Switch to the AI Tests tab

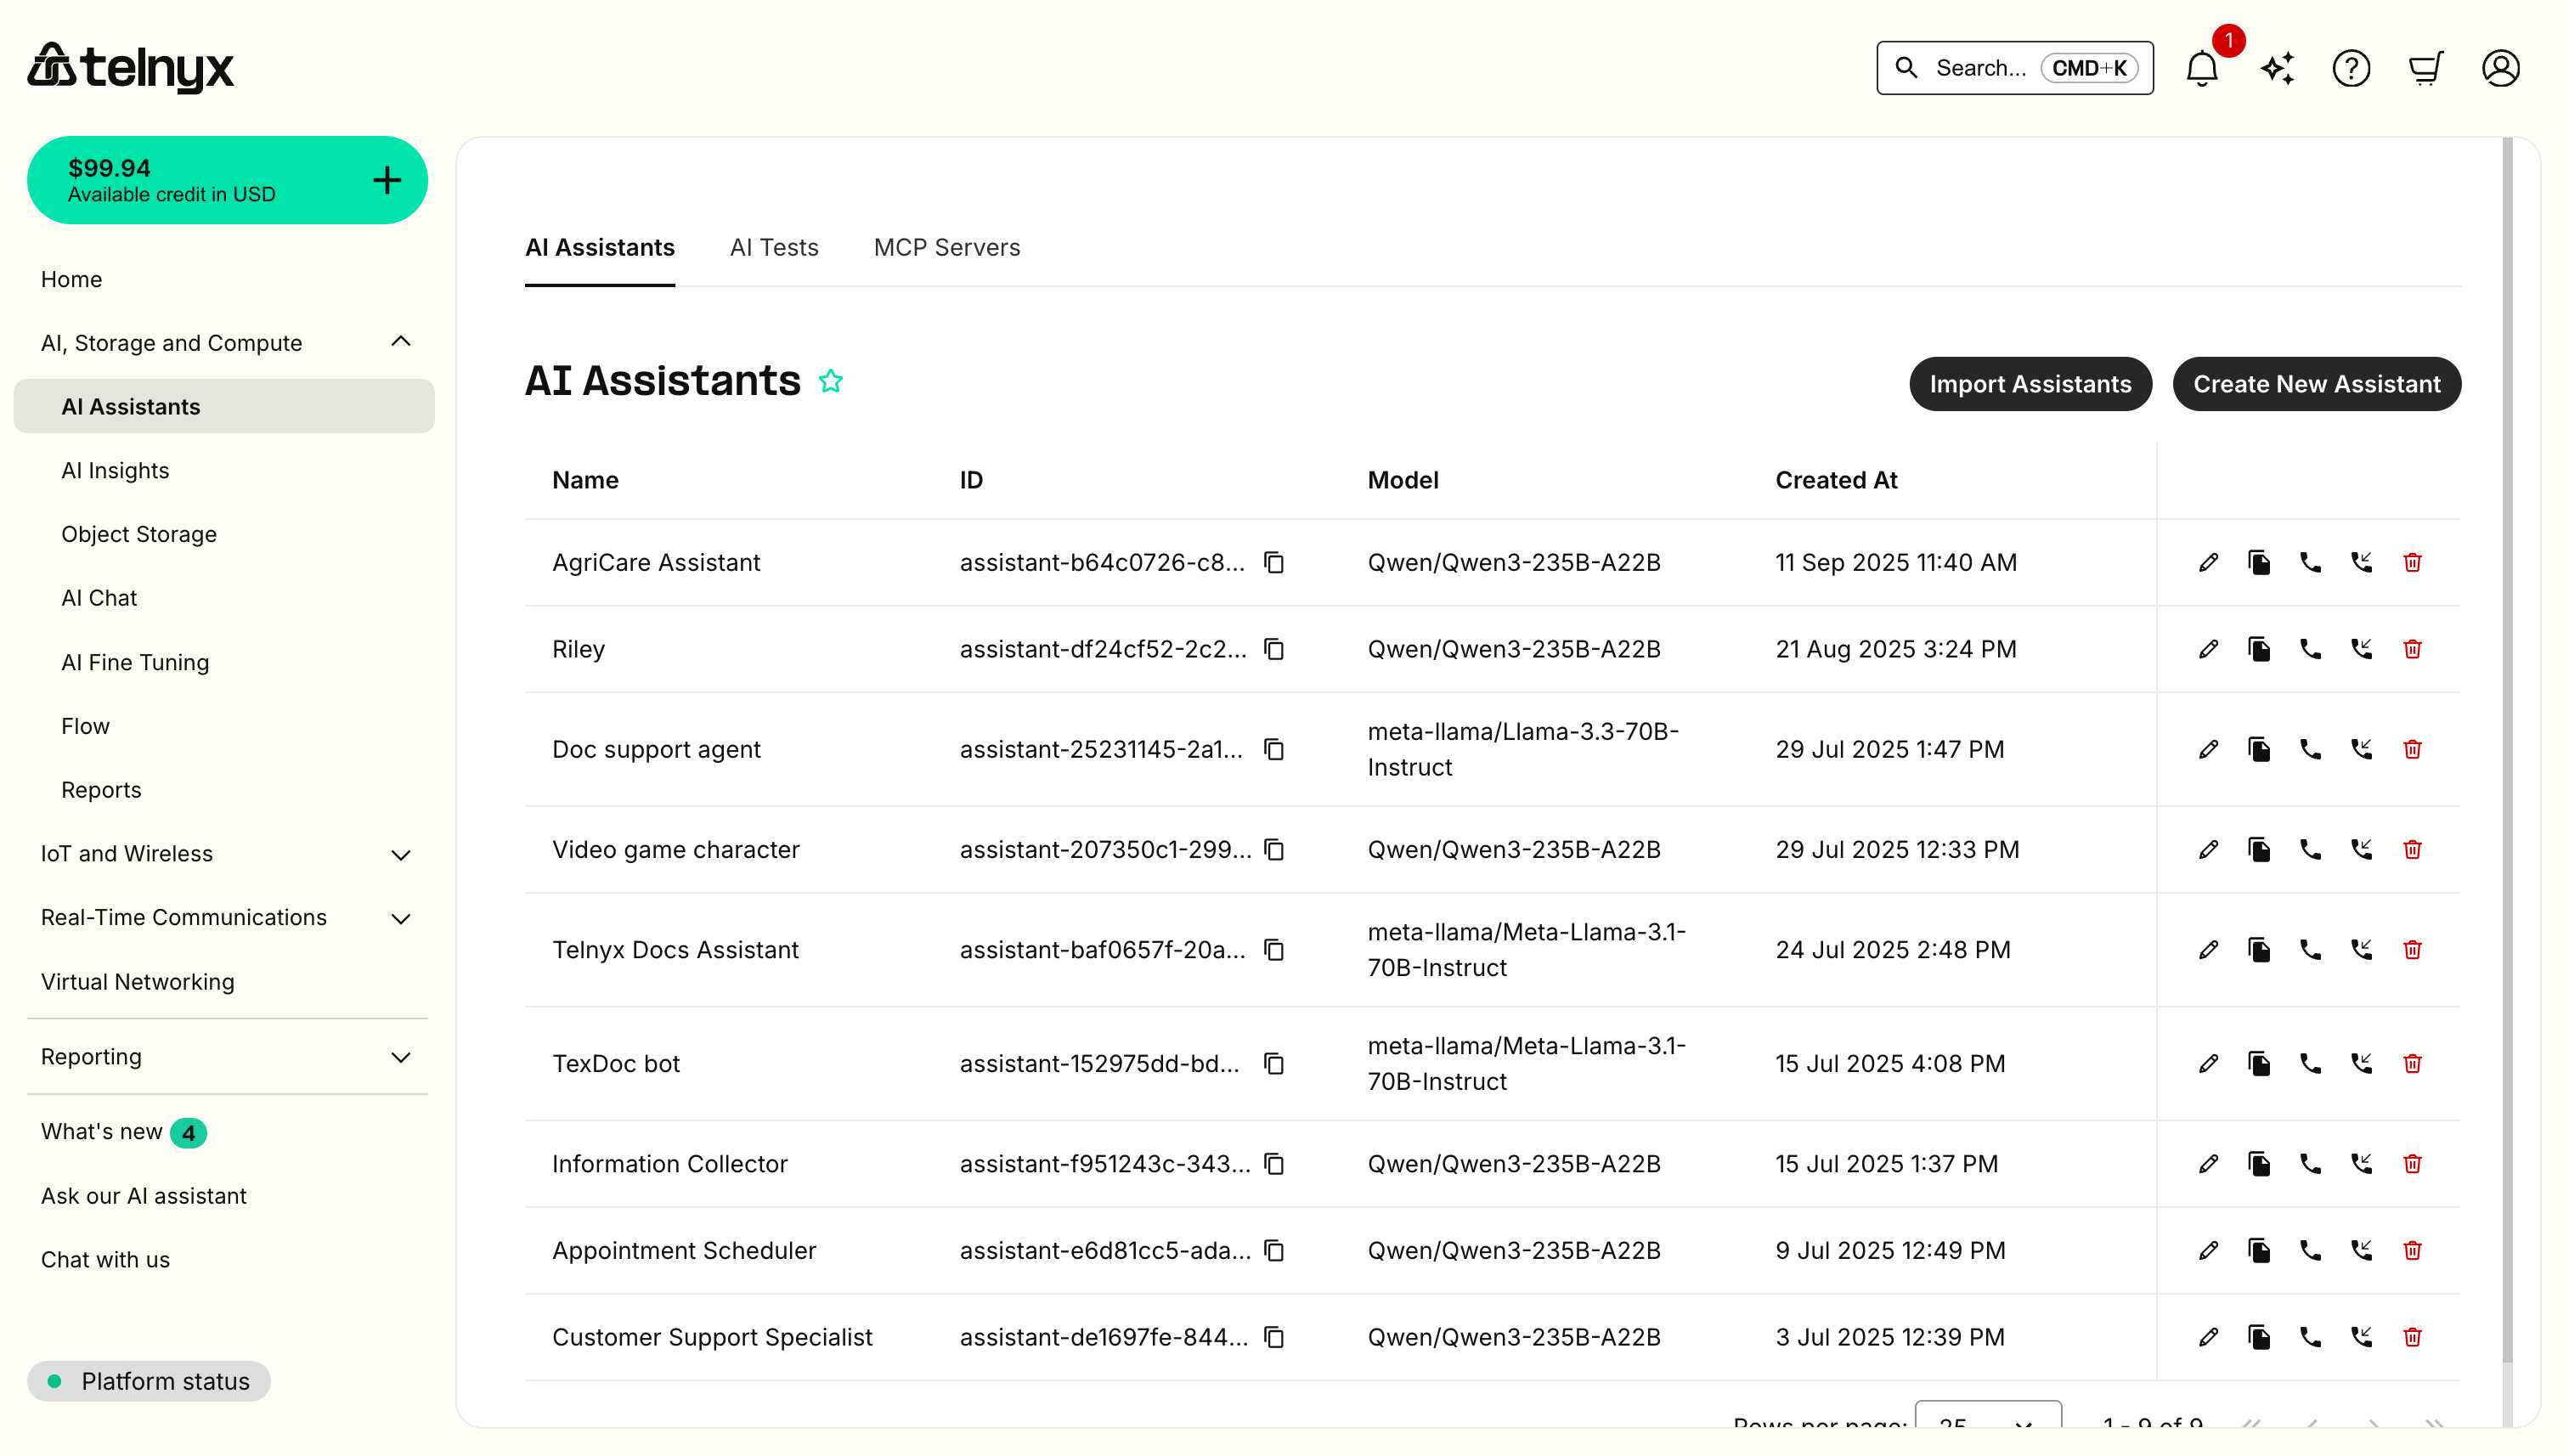pyautogui.click(x=775, y=247)
